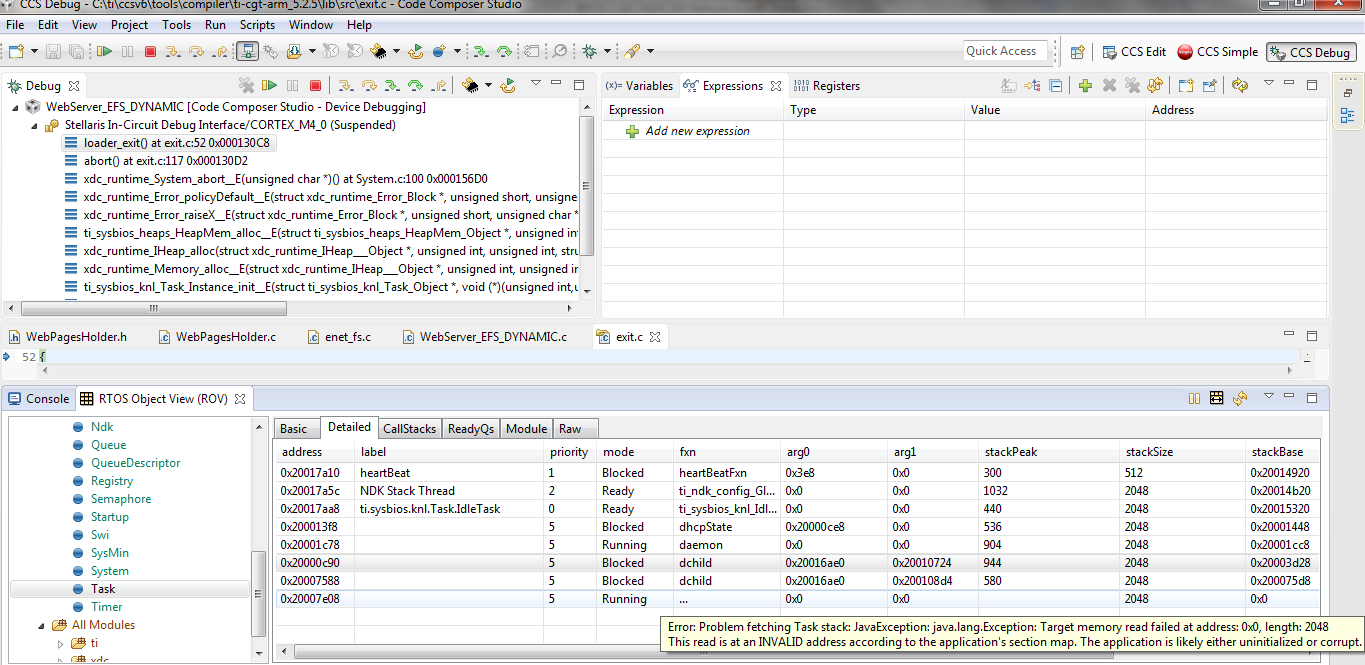Switch to the CallStacks tab in ROV
Viewport: 1365px width, 665px height.
(409, 427)
